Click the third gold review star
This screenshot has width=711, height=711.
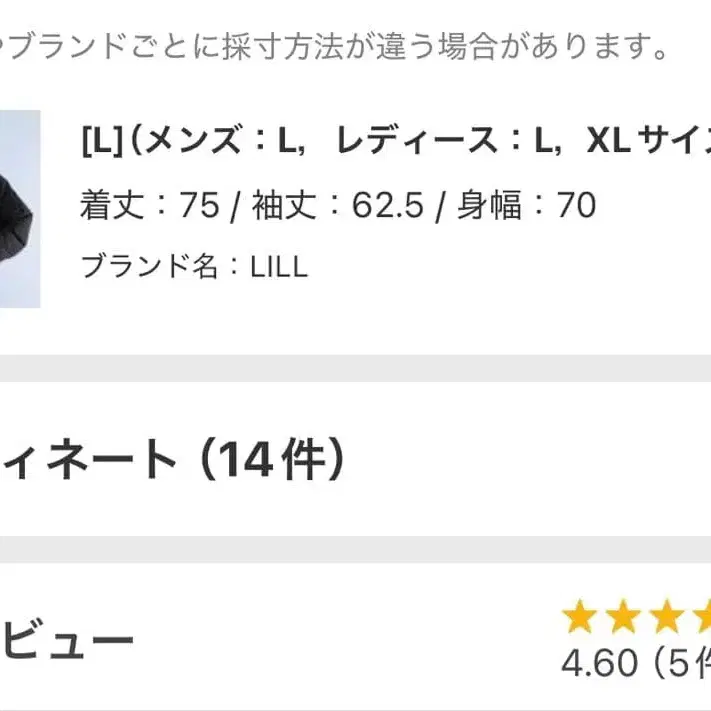click(x=665, y=618)
